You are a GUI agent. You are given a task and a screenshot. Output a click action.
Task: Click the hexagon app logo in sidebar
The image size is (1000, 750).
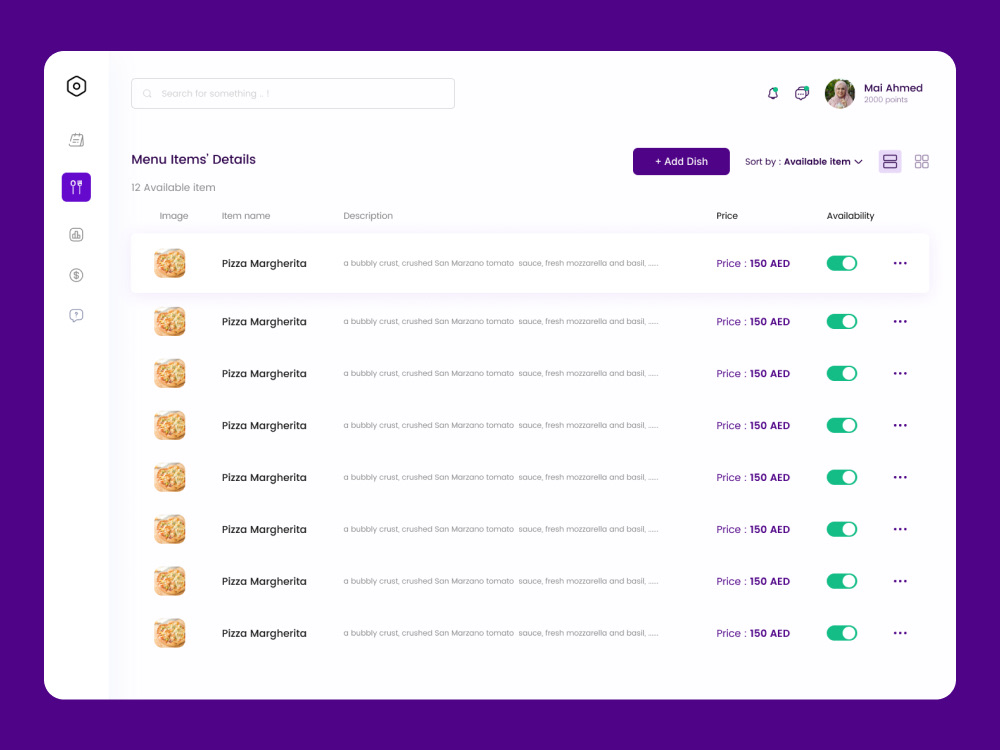pos(76,86)
